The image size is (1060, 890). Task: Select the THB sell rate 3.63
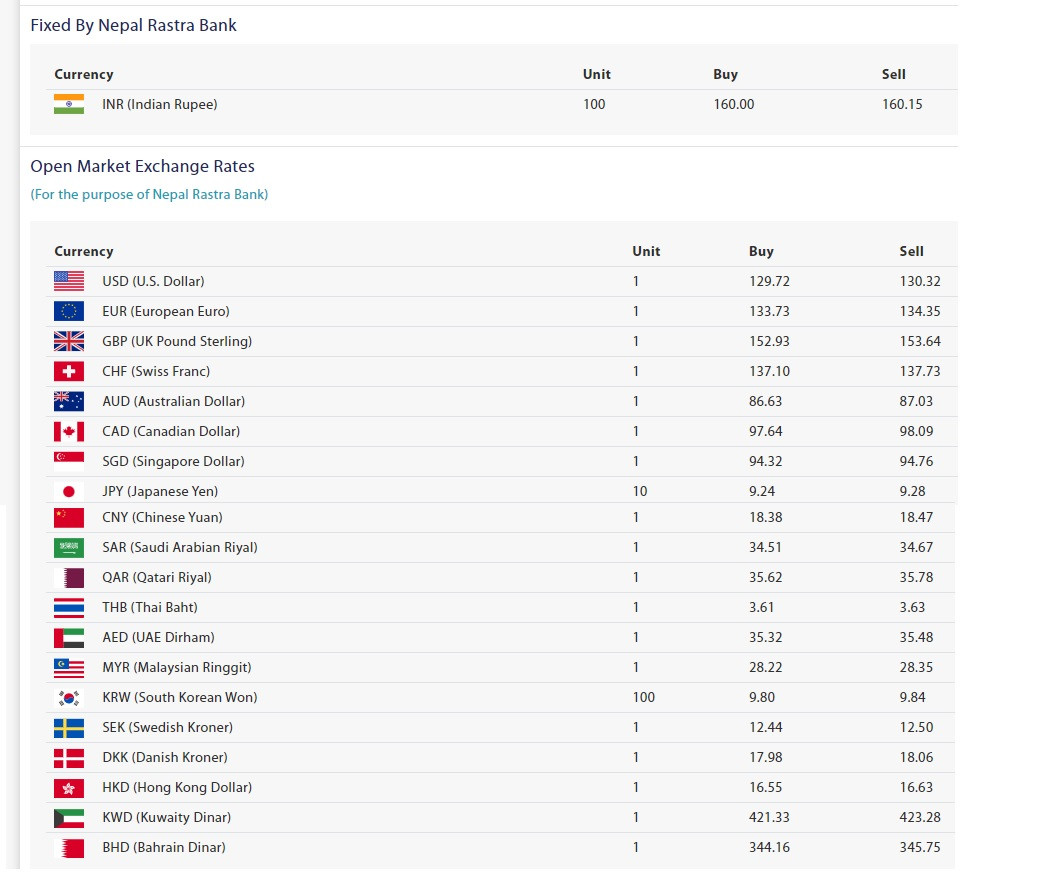912,608
